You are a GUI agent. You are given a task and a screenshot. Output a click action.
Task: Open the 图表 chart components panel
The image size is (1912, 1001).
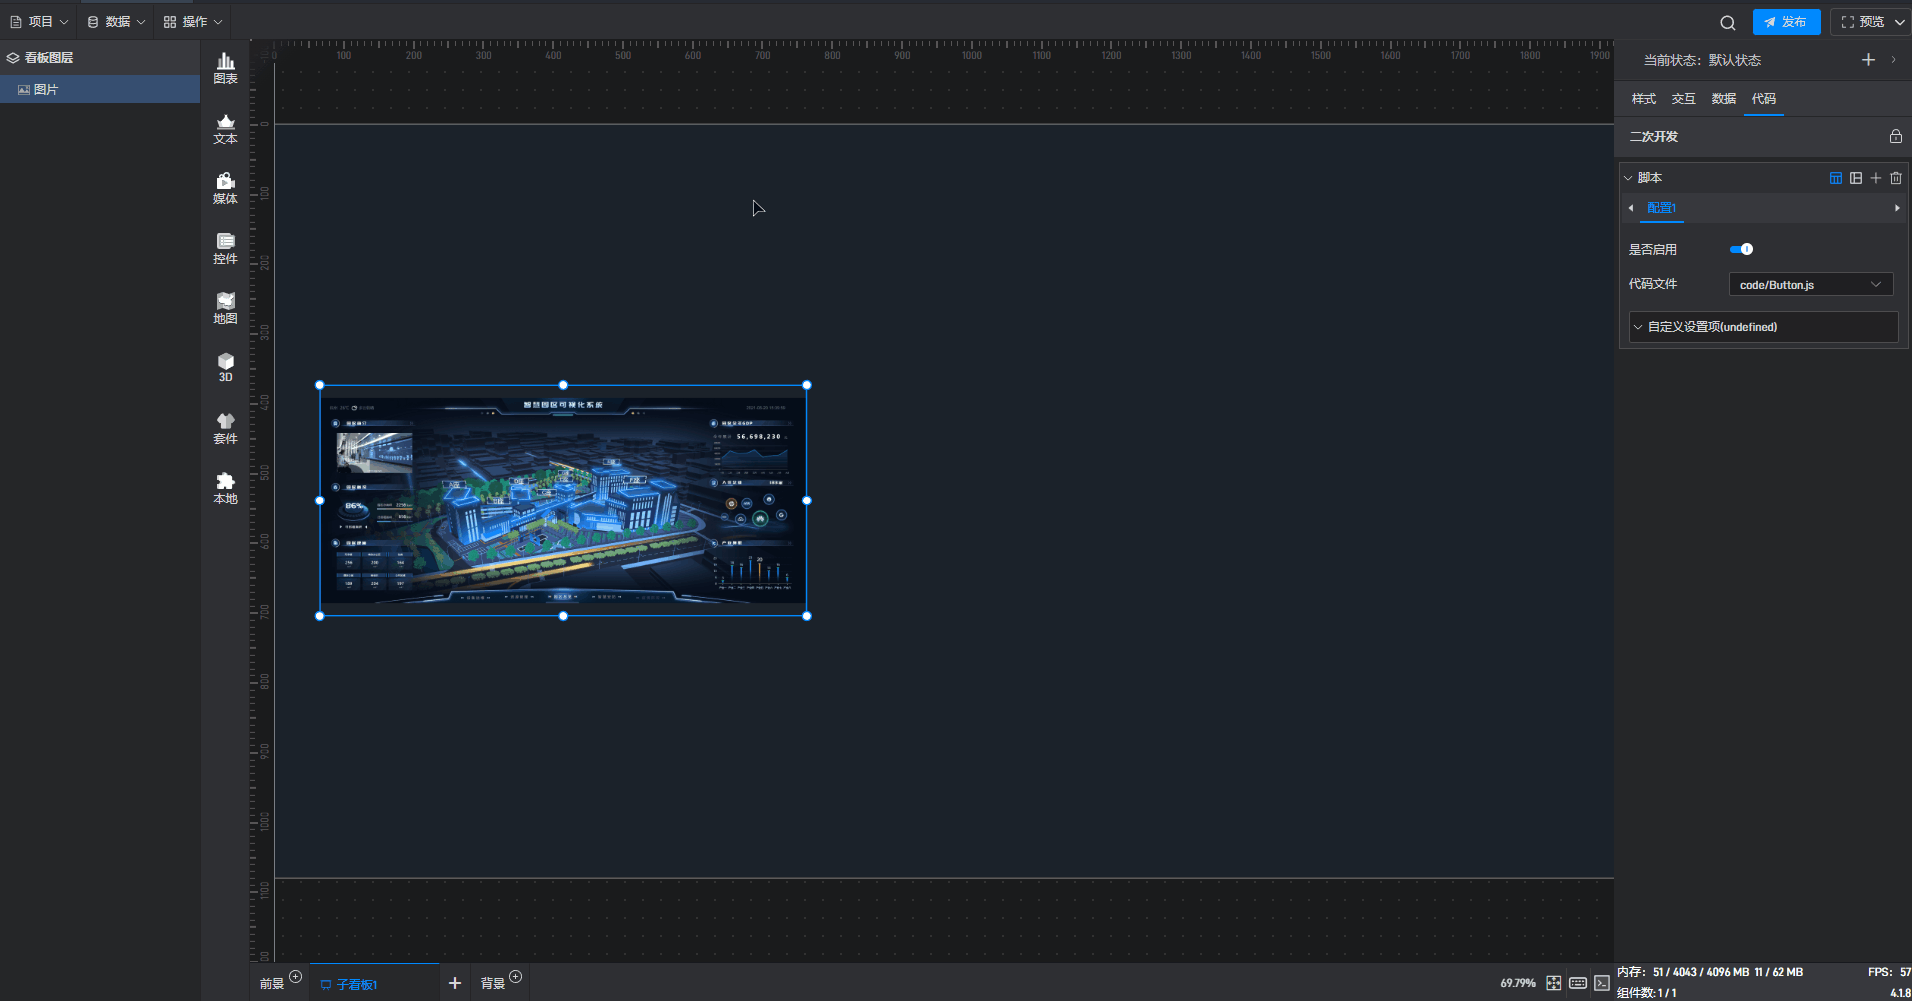(x=225, y=68)
